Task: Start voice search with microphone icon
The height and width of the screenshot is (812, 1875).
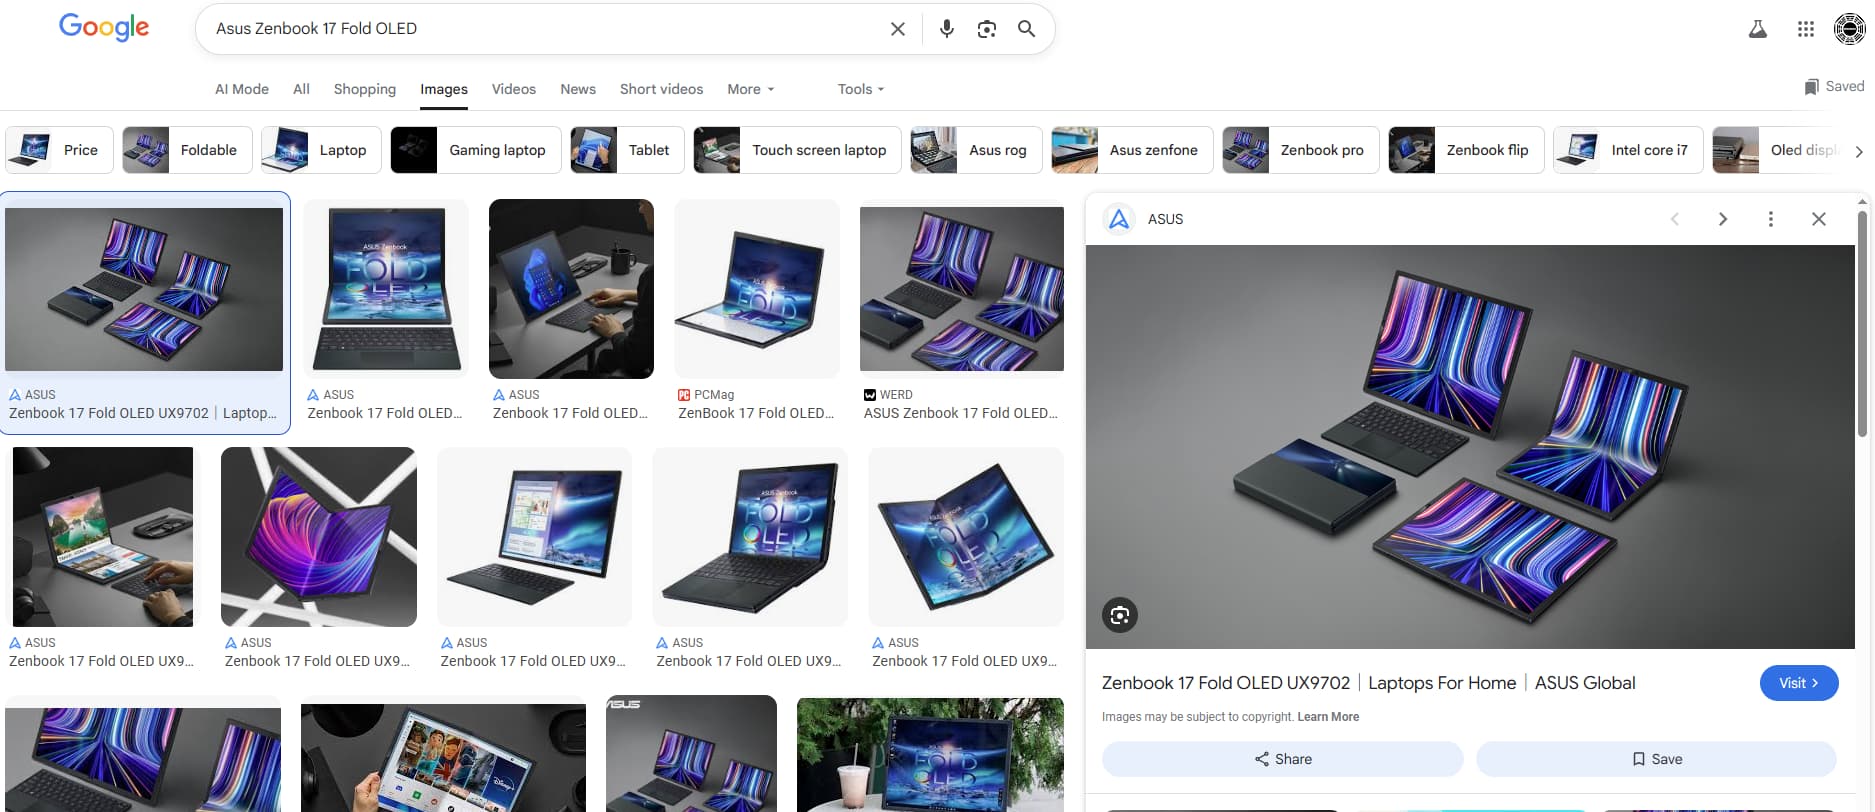Action: point(946,29)
